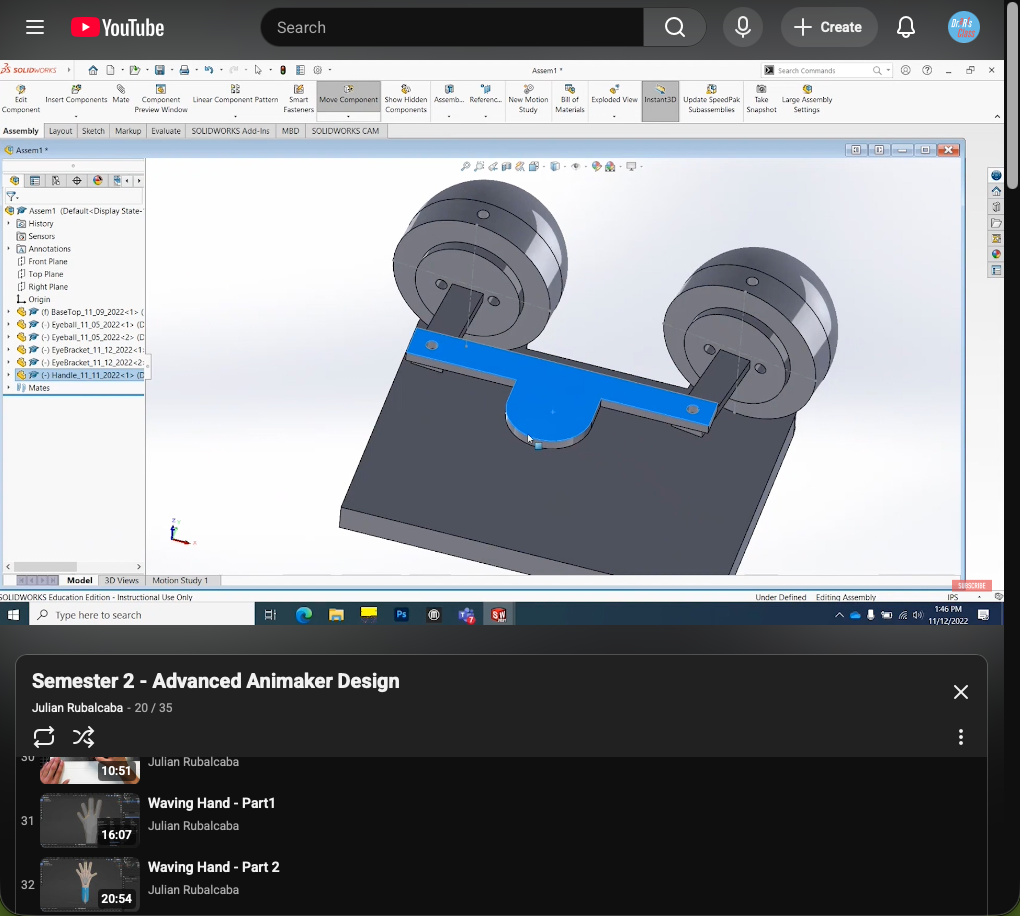Screen dimensions: 1020x916
Task: Click Show Hidden Components
Action: pyautogui.click(x=406, y=99)
